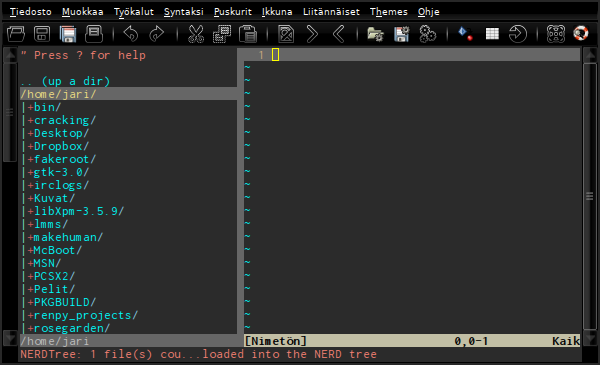Click the Print toolbar icon
This screenshot has width=600, height=365.
pyautogui.click(x=94, y=34)
